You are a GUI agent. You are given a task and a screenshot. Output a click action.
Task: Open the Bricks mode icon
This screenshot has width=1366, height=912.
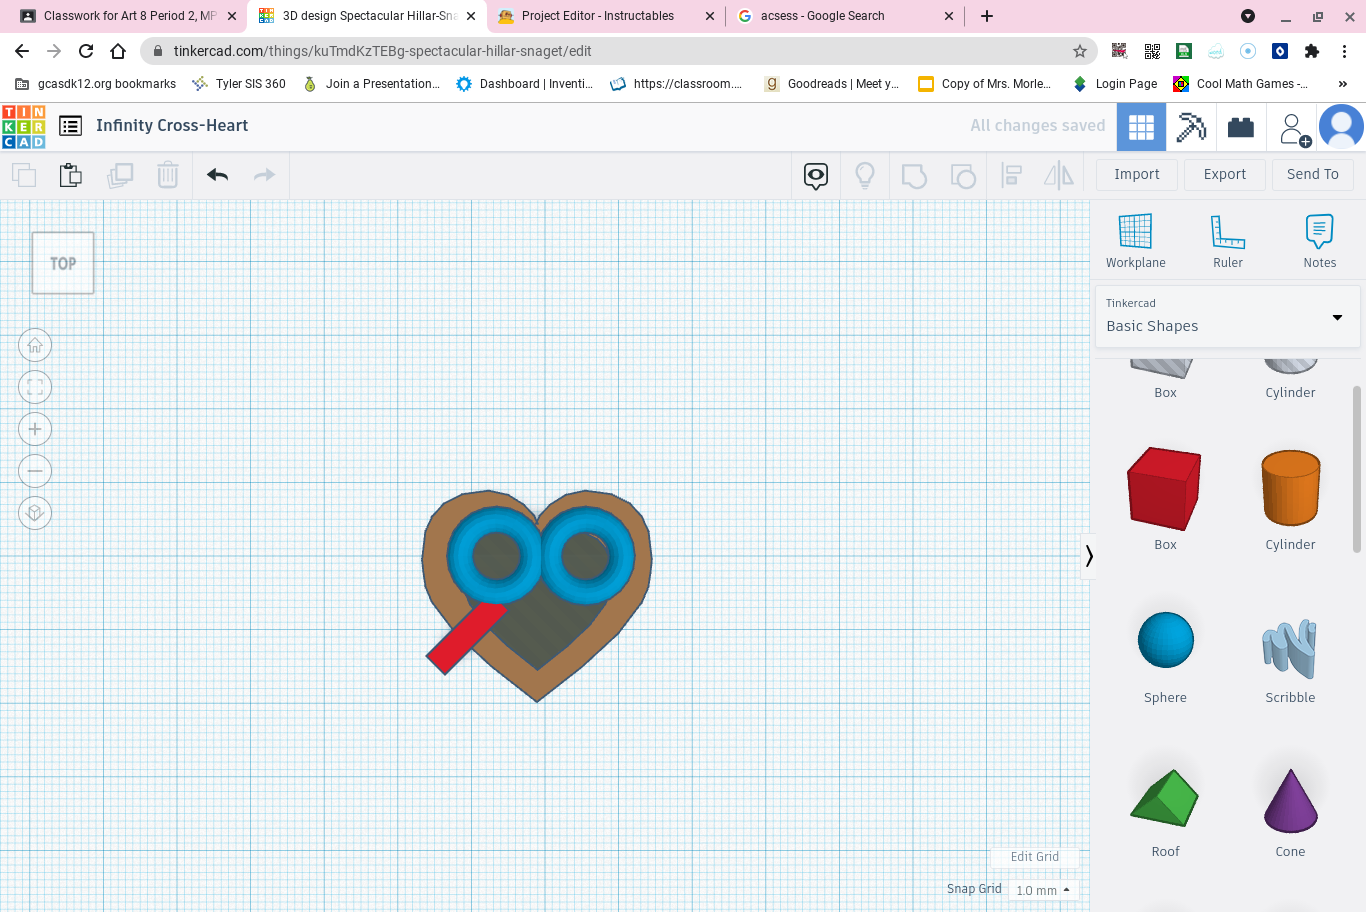tap(1241, 127)
